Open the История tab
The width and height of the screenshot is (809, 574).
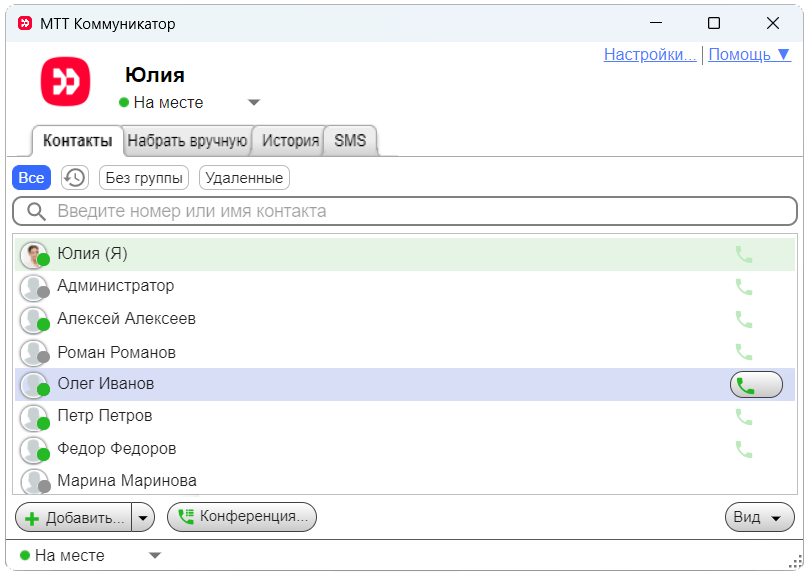coord(290,141)
